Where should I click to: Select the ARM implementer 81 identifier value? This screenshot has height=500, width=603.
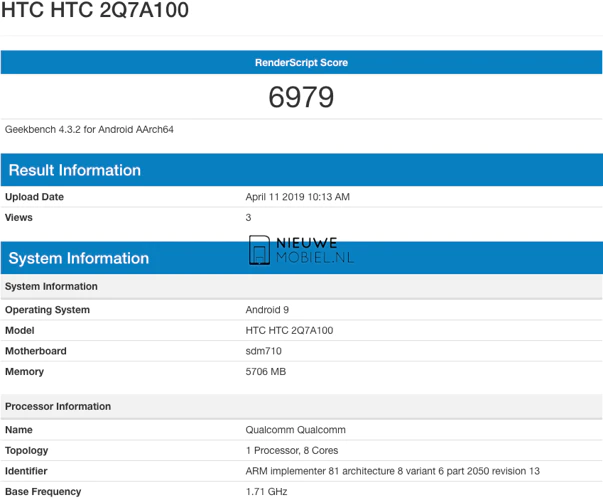393,471
